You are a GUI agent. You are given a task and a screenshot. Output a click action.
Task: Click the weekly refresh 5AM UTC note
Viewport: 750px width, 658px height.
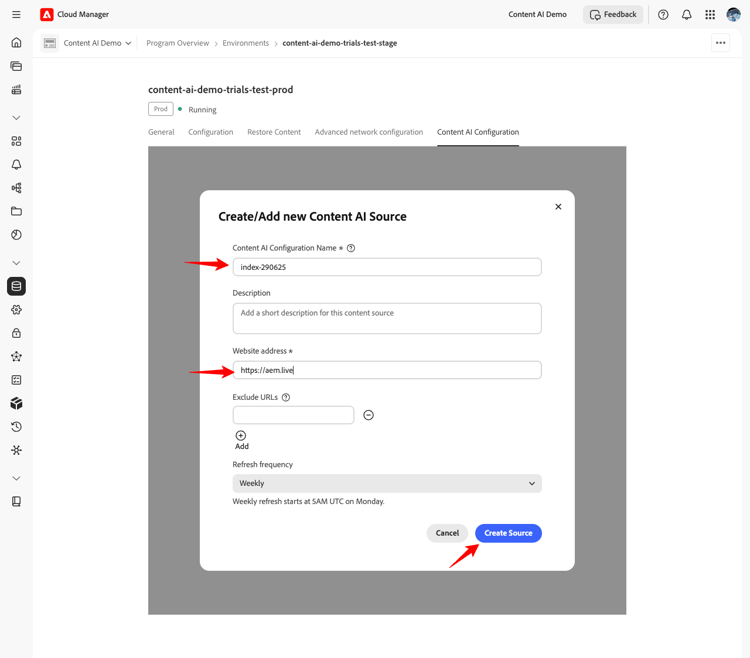[x=309, y=502]
